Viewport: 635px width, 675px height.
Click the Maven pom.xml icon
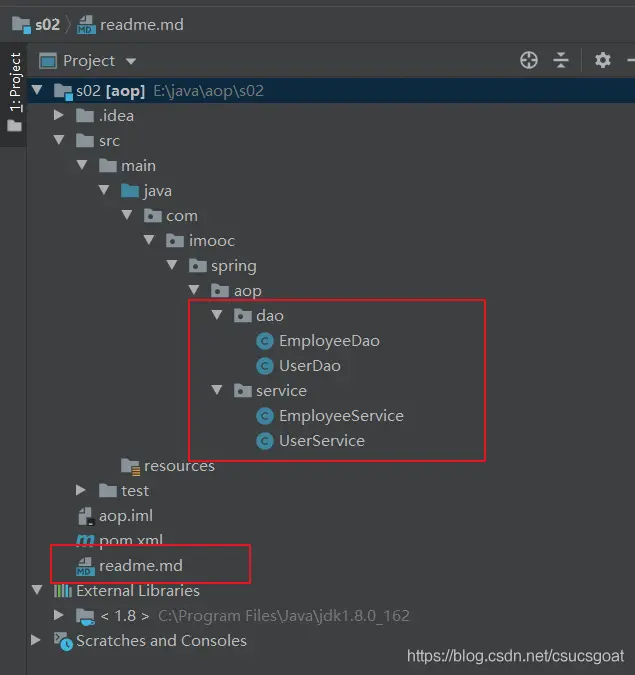click(x=85, y=541)
